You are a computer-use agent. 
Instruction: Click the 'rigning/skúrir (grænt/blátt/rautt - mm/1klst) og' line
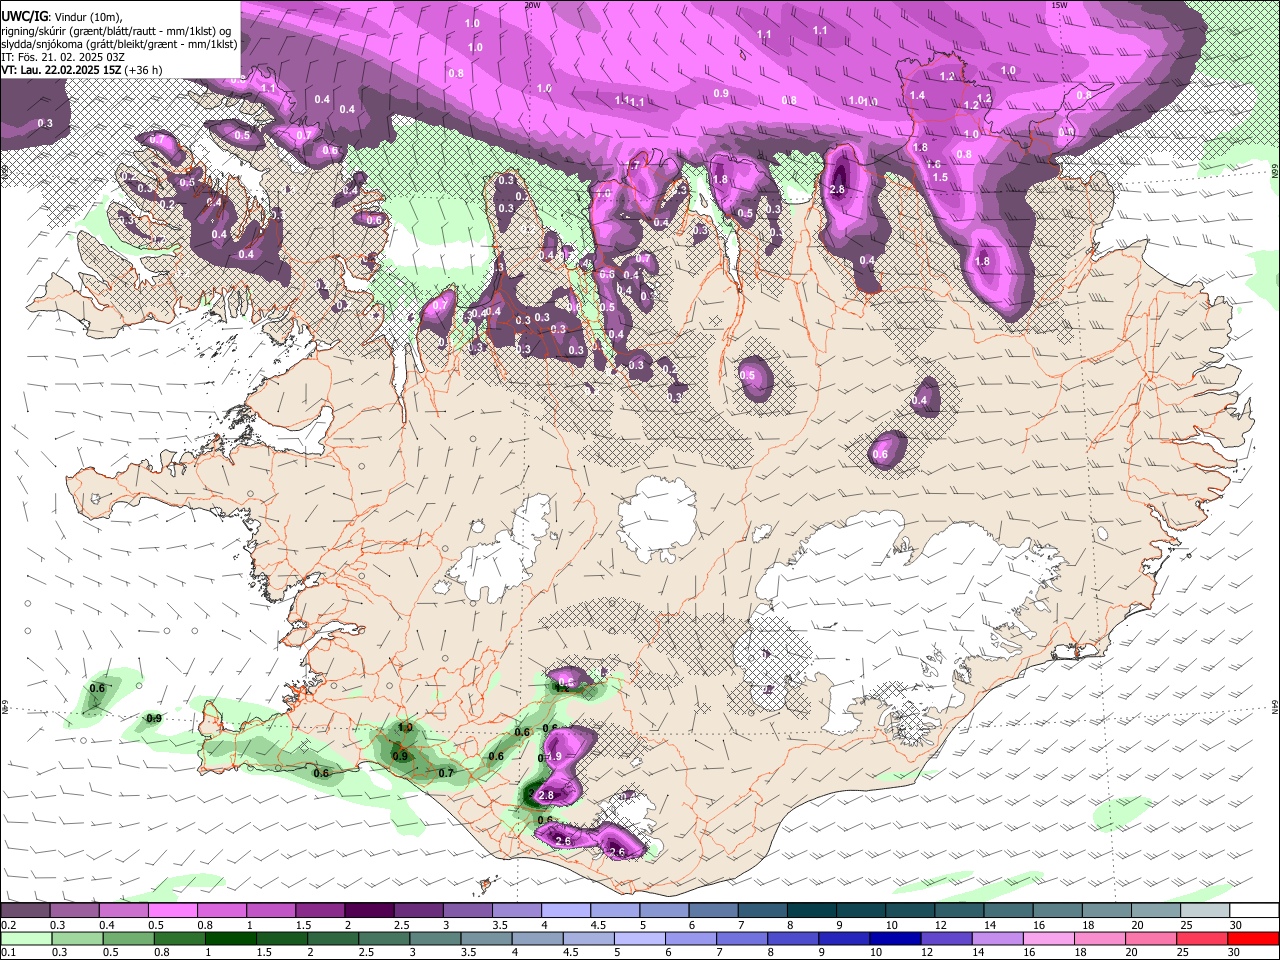pyautogui.click(x=116, y=31)
